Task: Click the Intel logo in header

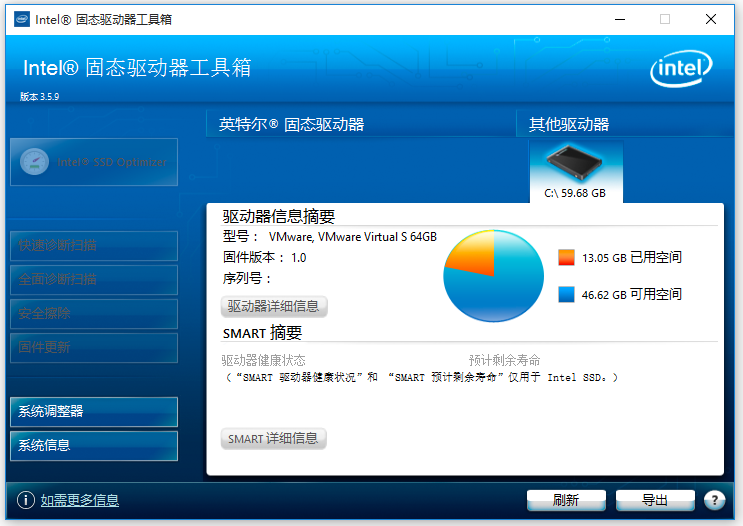Action: (681, 68)
